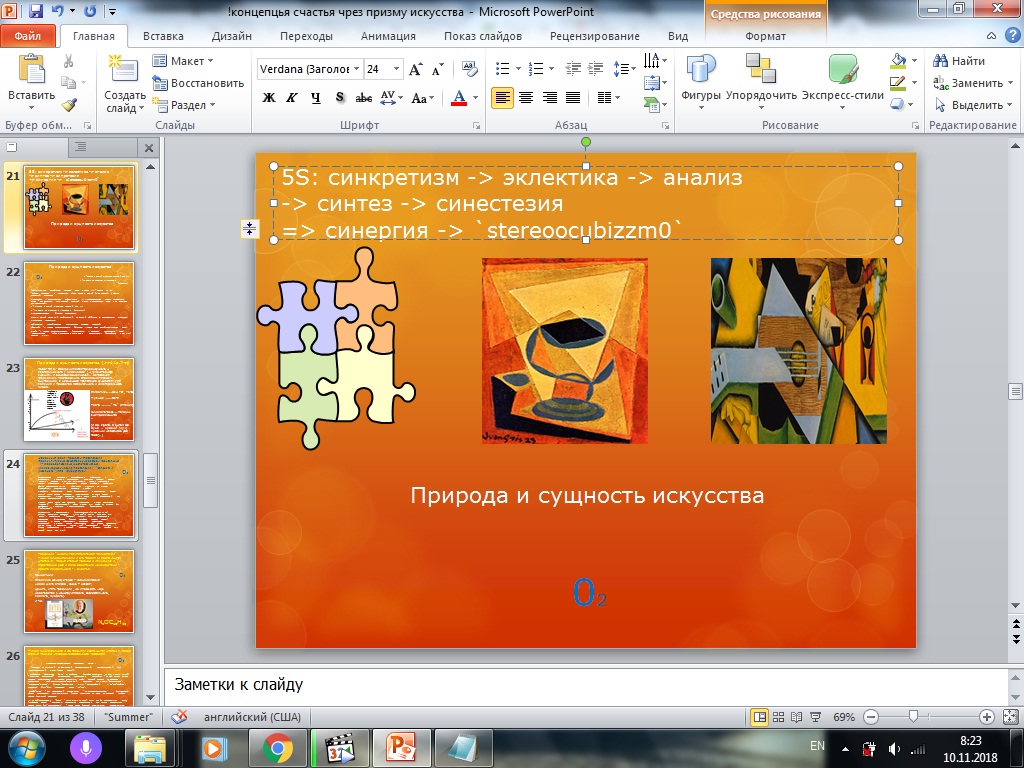Click the volume icon in the system tray
This screenshot has height=768, width=1024.
tap(894, 749)
